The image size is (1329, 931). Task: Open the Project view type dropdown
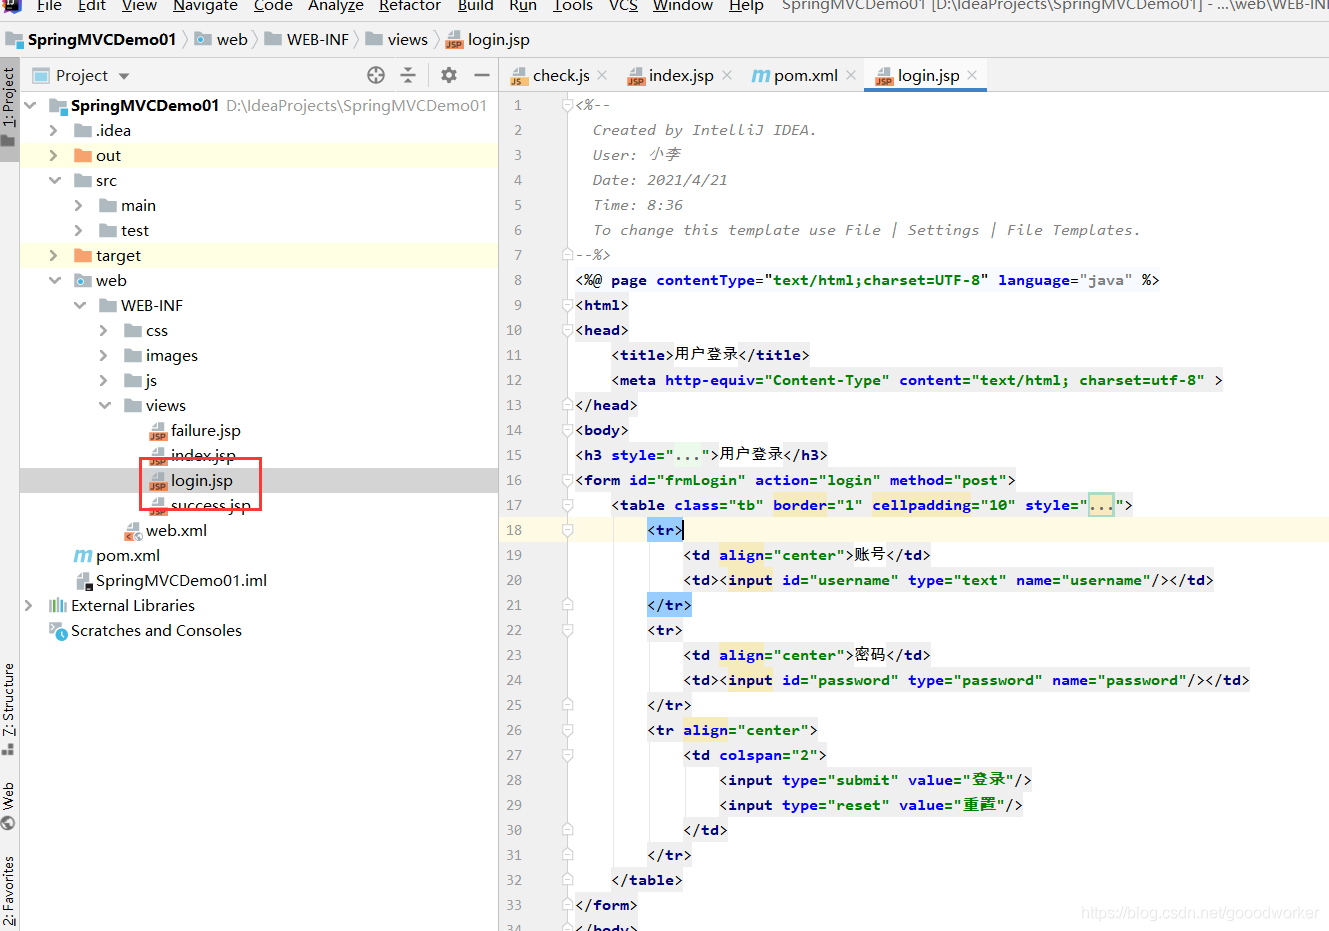coord(124,76)
